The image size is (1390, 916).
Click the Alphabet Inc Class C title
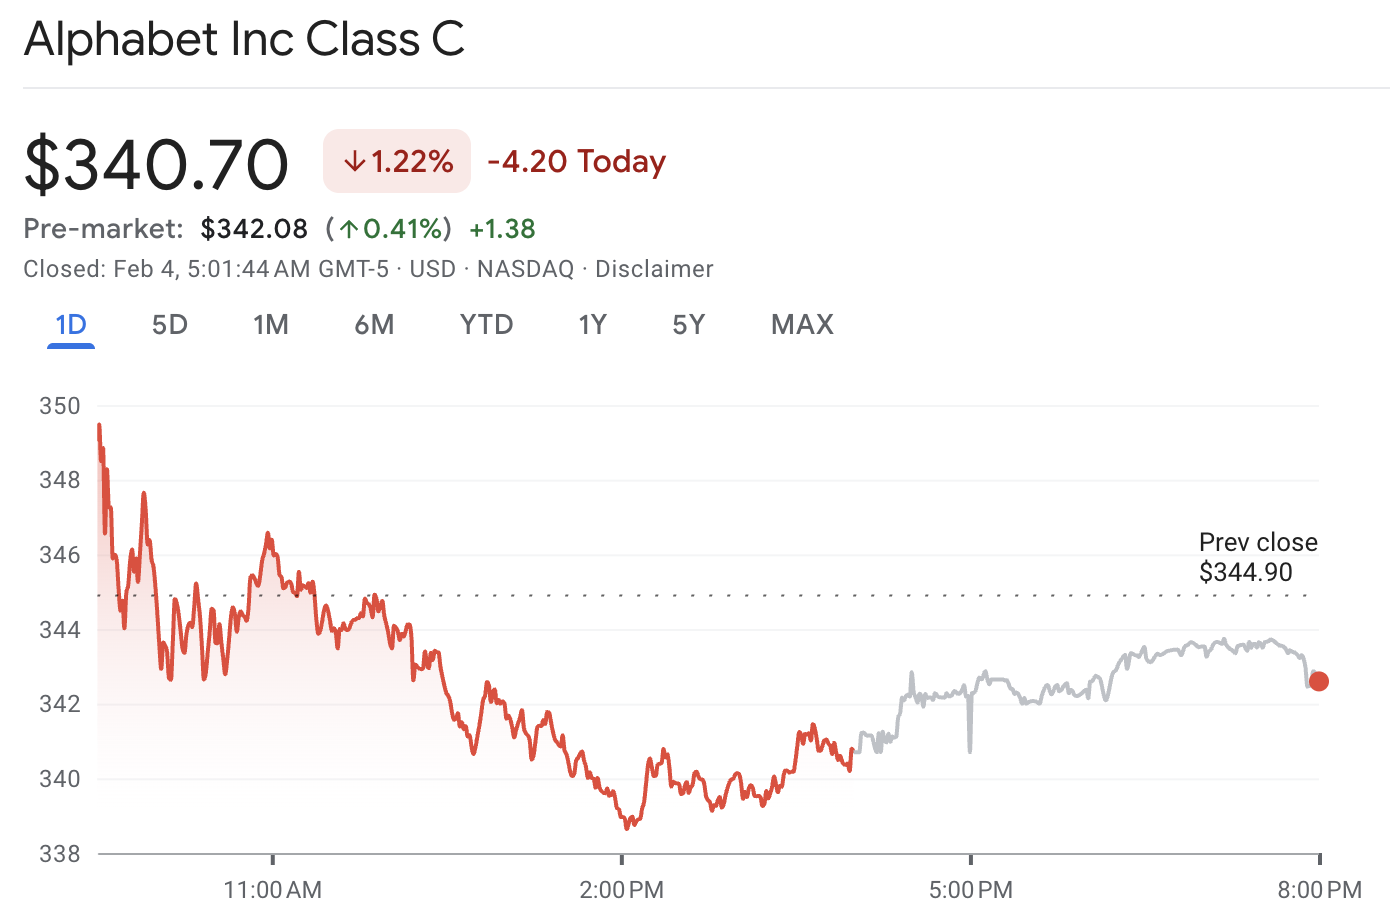244,40
